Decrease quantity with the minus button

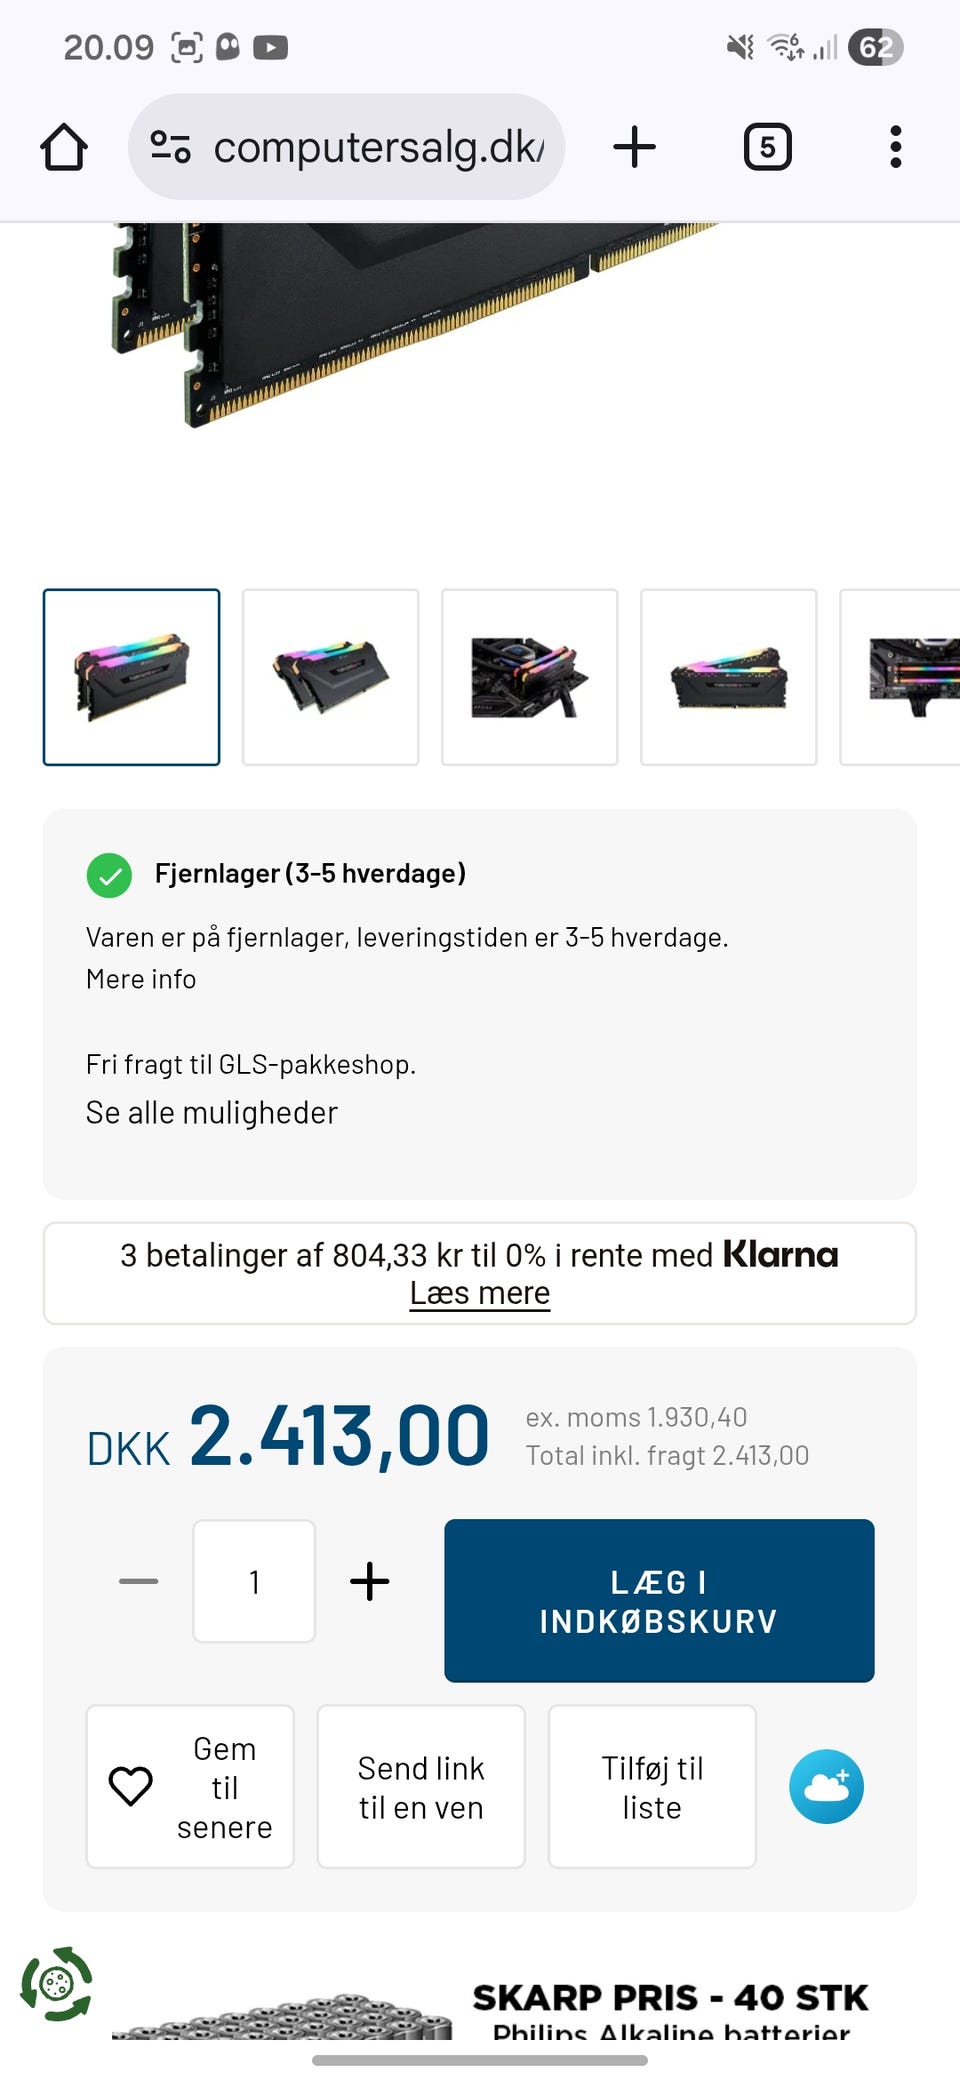pyautogui.click(x=138, y=1581)
